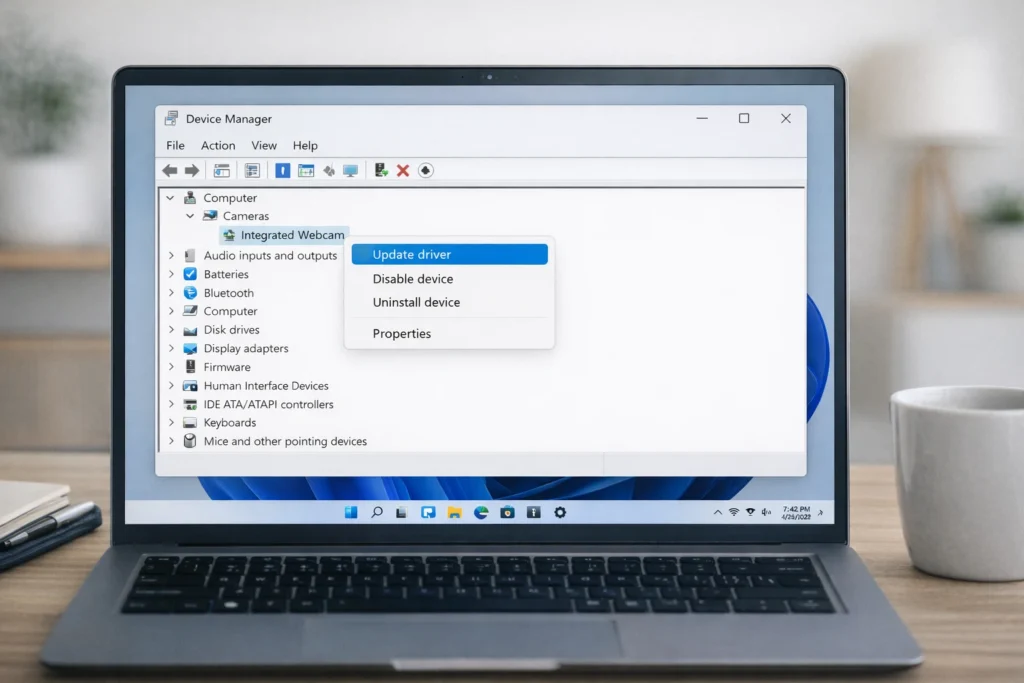Expand Audio inputs and outputs
Image resolution: width=1024 pixels, height=683 pixels.
click(171, 256)
